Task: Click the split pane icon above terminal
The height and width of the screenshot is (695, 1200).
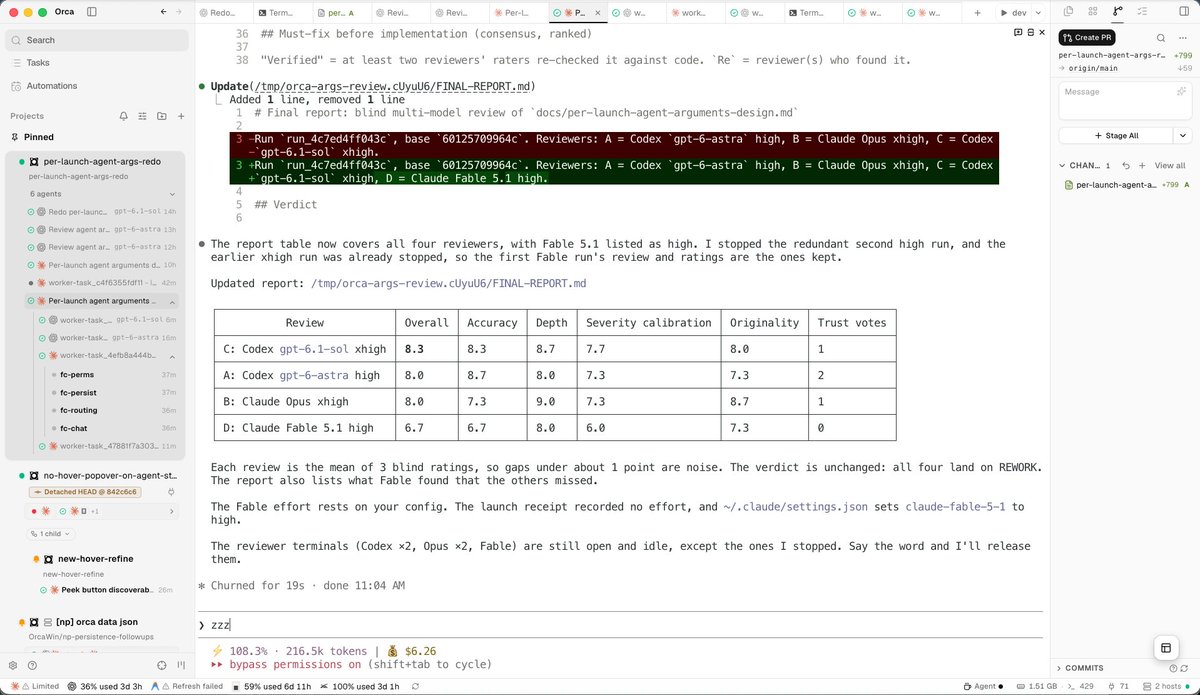Action: 1030,32
